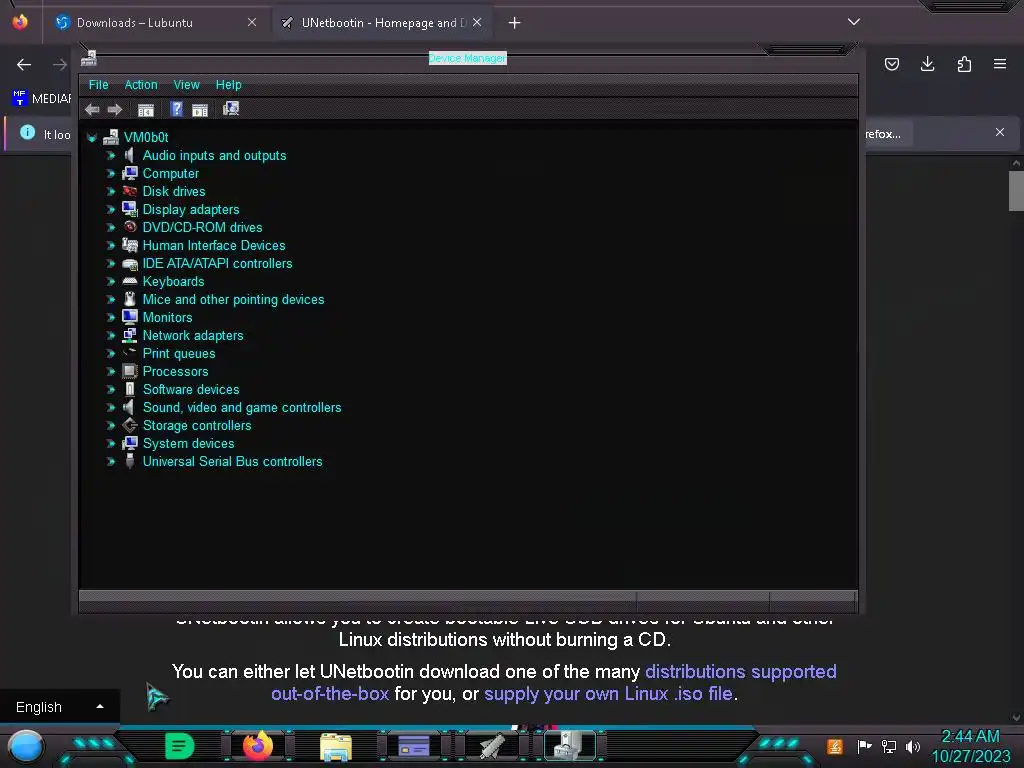The image size is (1024, 768).
Task: Click the network tray icon
Action: (x=889, y=746)
